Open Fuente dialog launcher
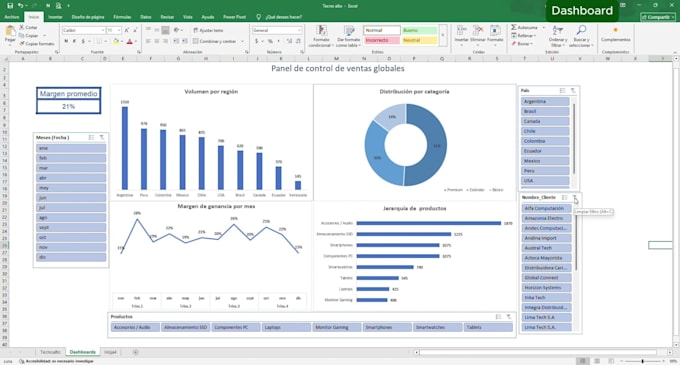Image resolution: width=680 pixels, height=365 pixels. click(x=139, y=52)
